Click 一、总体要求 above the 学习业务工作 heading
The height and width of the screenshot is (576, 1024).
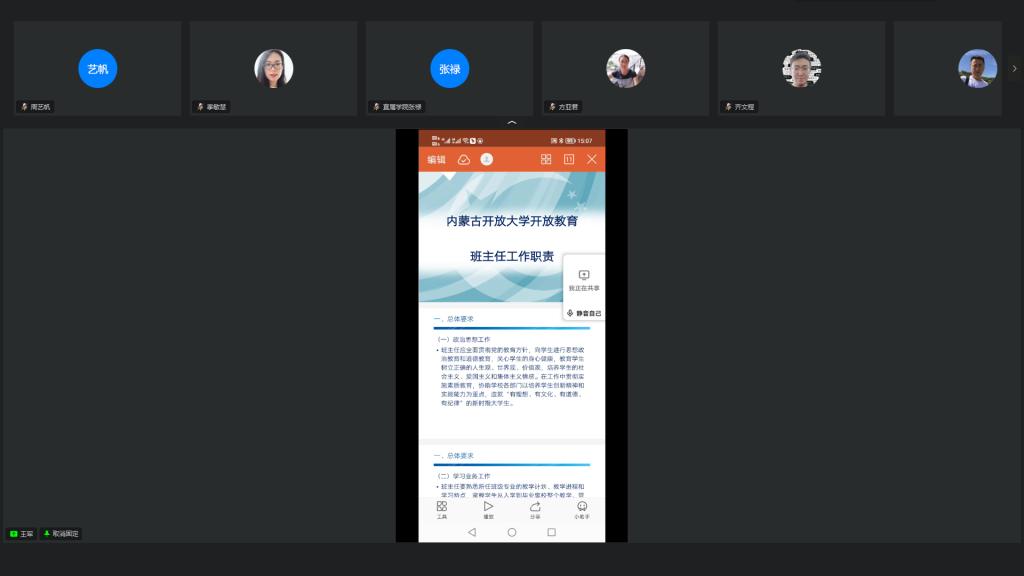(x=454, y=456)
